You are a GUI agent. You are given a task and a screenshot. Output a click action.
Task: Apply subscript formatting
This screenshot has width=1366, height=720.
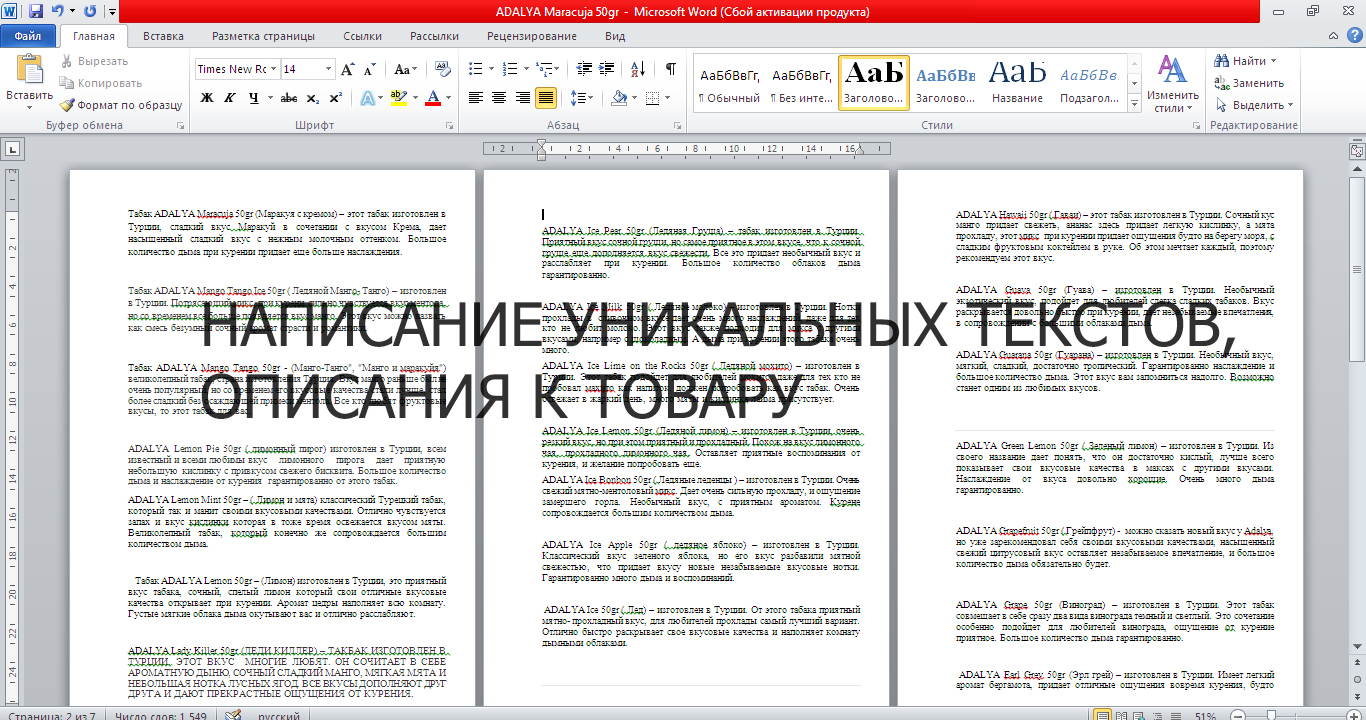312,98
